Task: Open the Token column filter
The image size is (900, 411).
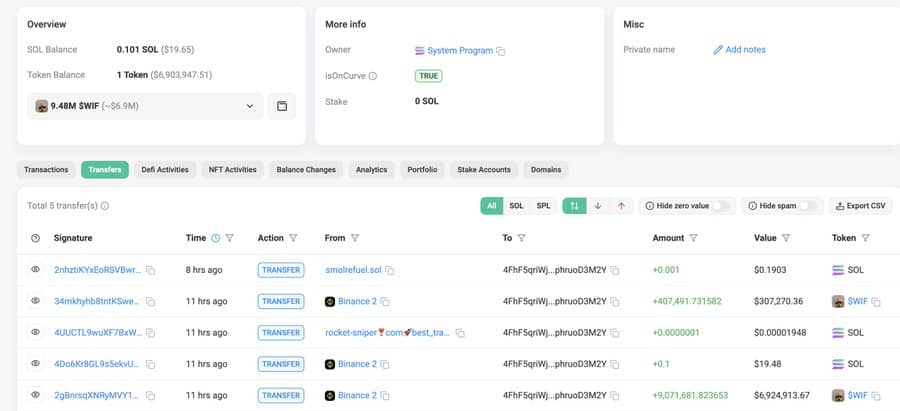Action: [x=865, y=238]
